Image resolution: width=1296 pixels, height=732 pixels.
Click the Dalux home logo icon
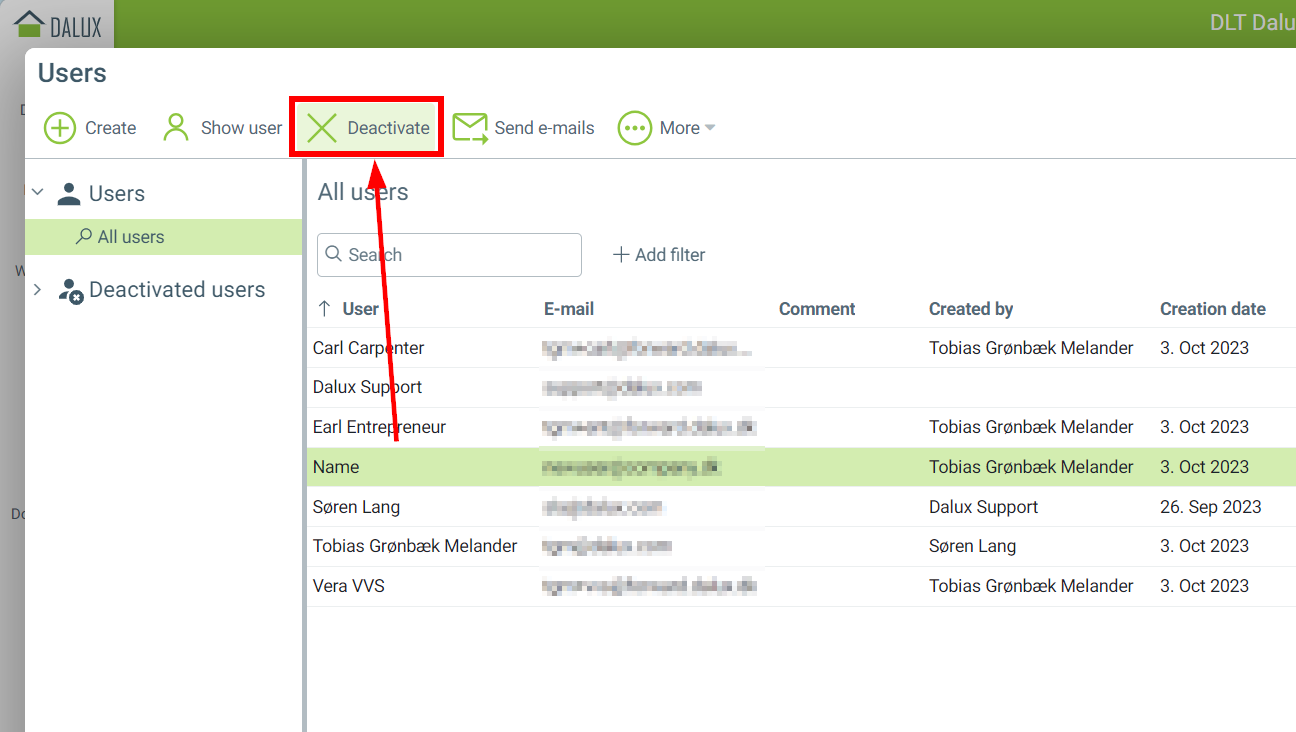pyautogui.click(x=30, y=24)
